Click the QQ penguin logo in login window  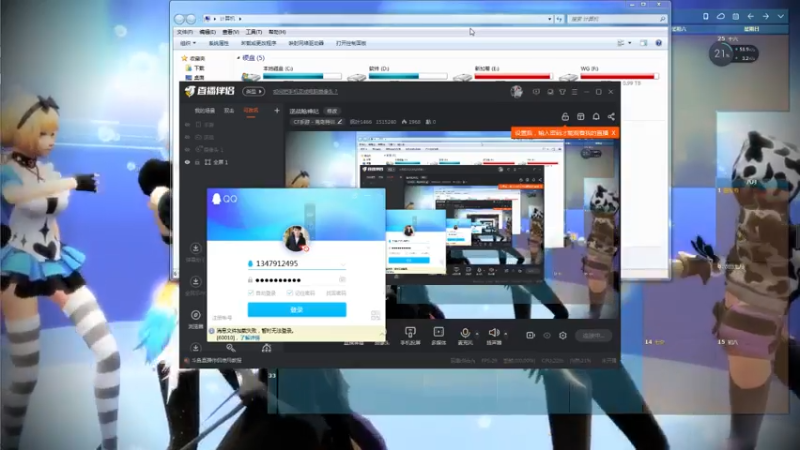[216, 198]
